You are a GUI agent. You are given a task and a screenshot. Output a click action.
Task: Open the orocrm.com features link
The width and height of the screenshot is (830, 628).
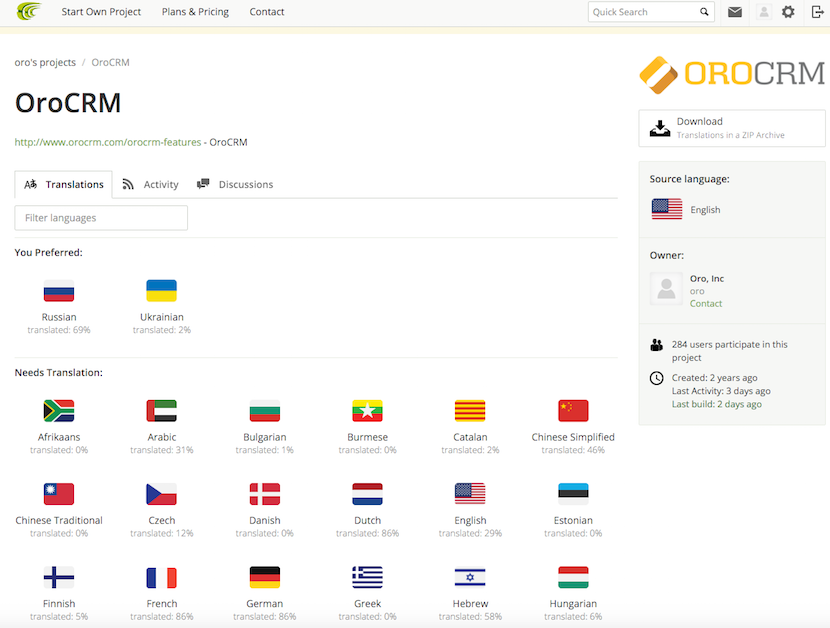pyautogui.click(x=108, y=142)
